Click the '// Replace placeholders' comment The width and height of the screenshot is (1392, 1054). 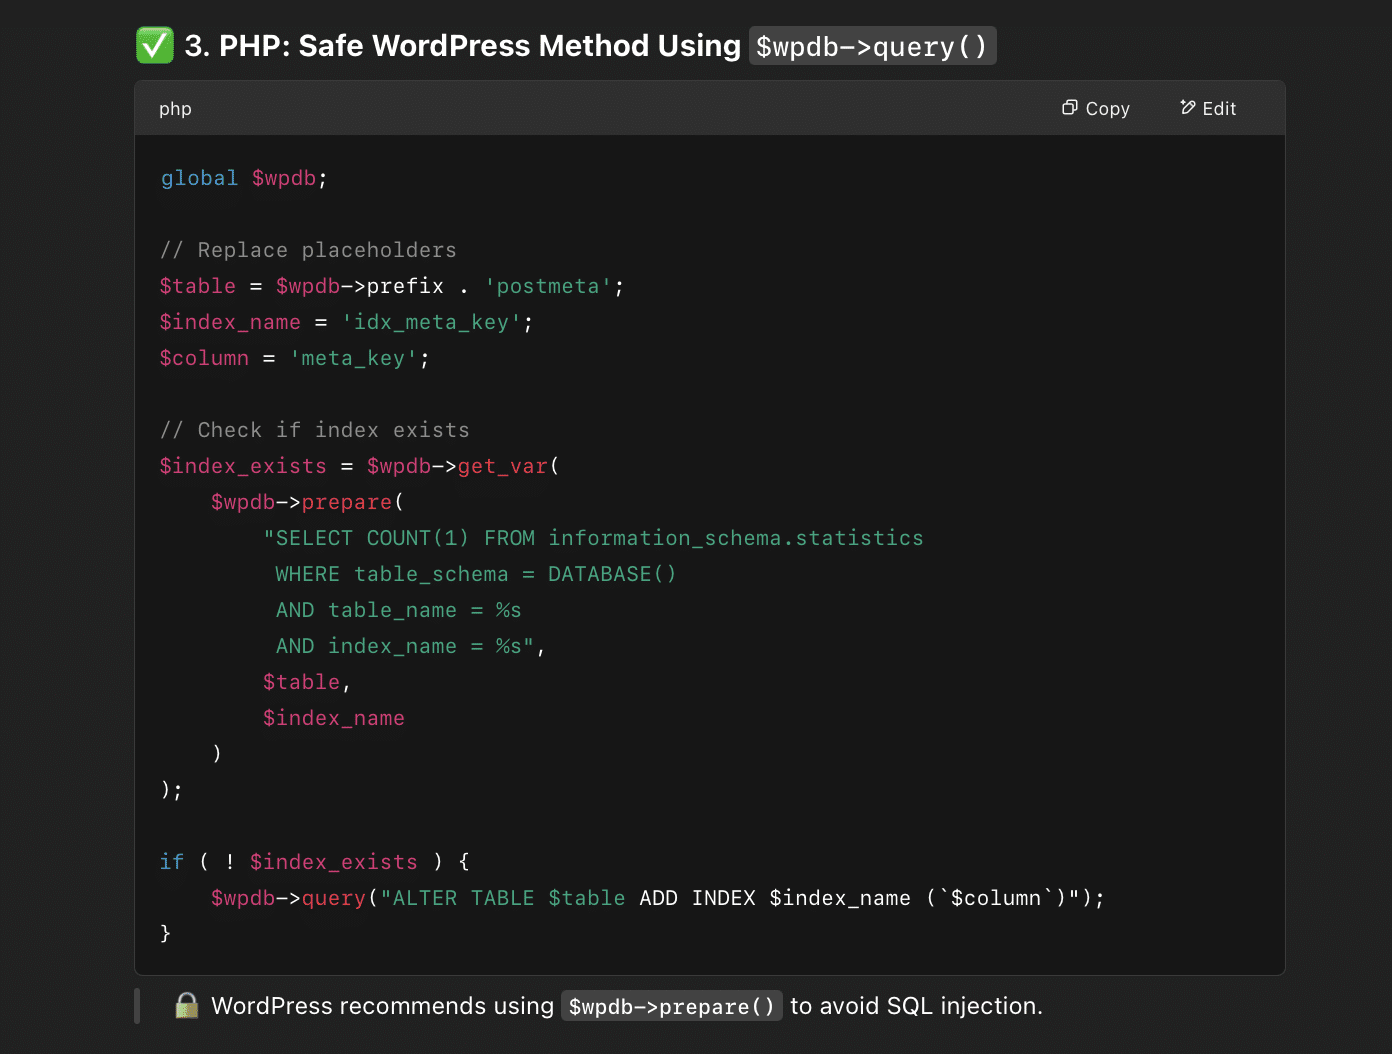[x=308, y=250]
